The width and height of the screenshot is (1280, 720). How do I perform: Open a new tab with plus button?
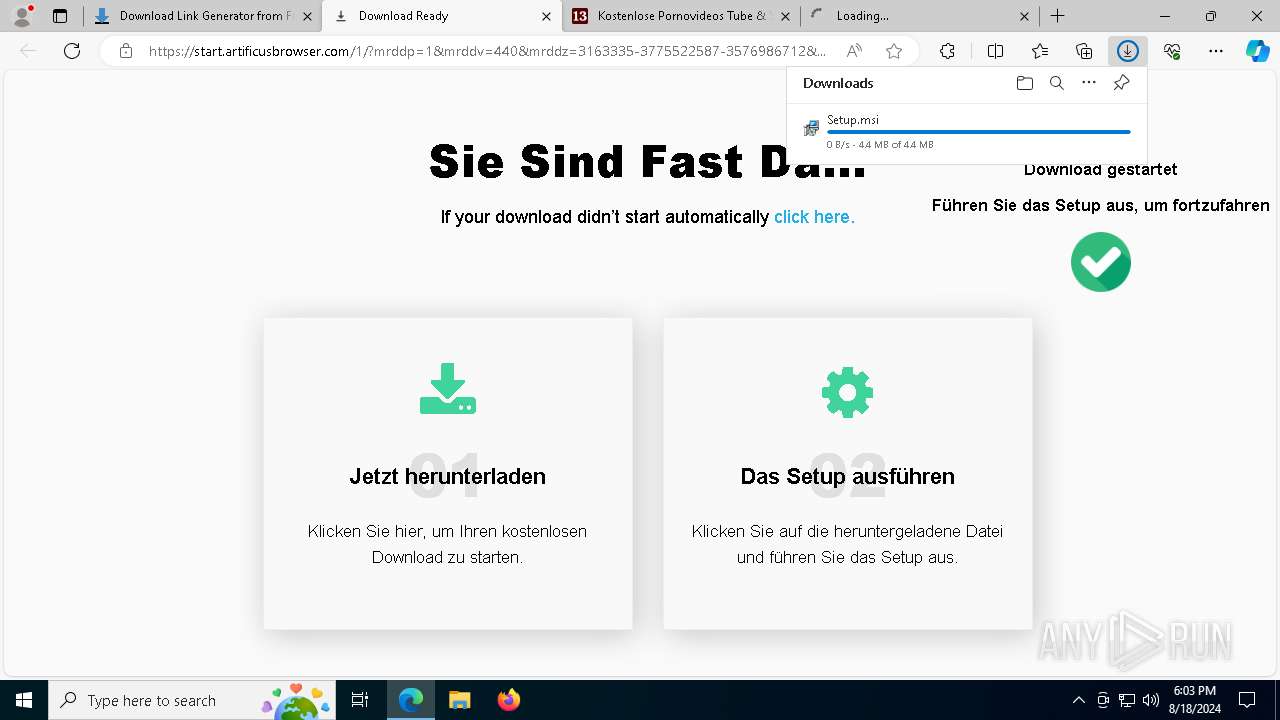click(x=1057, y=16)
